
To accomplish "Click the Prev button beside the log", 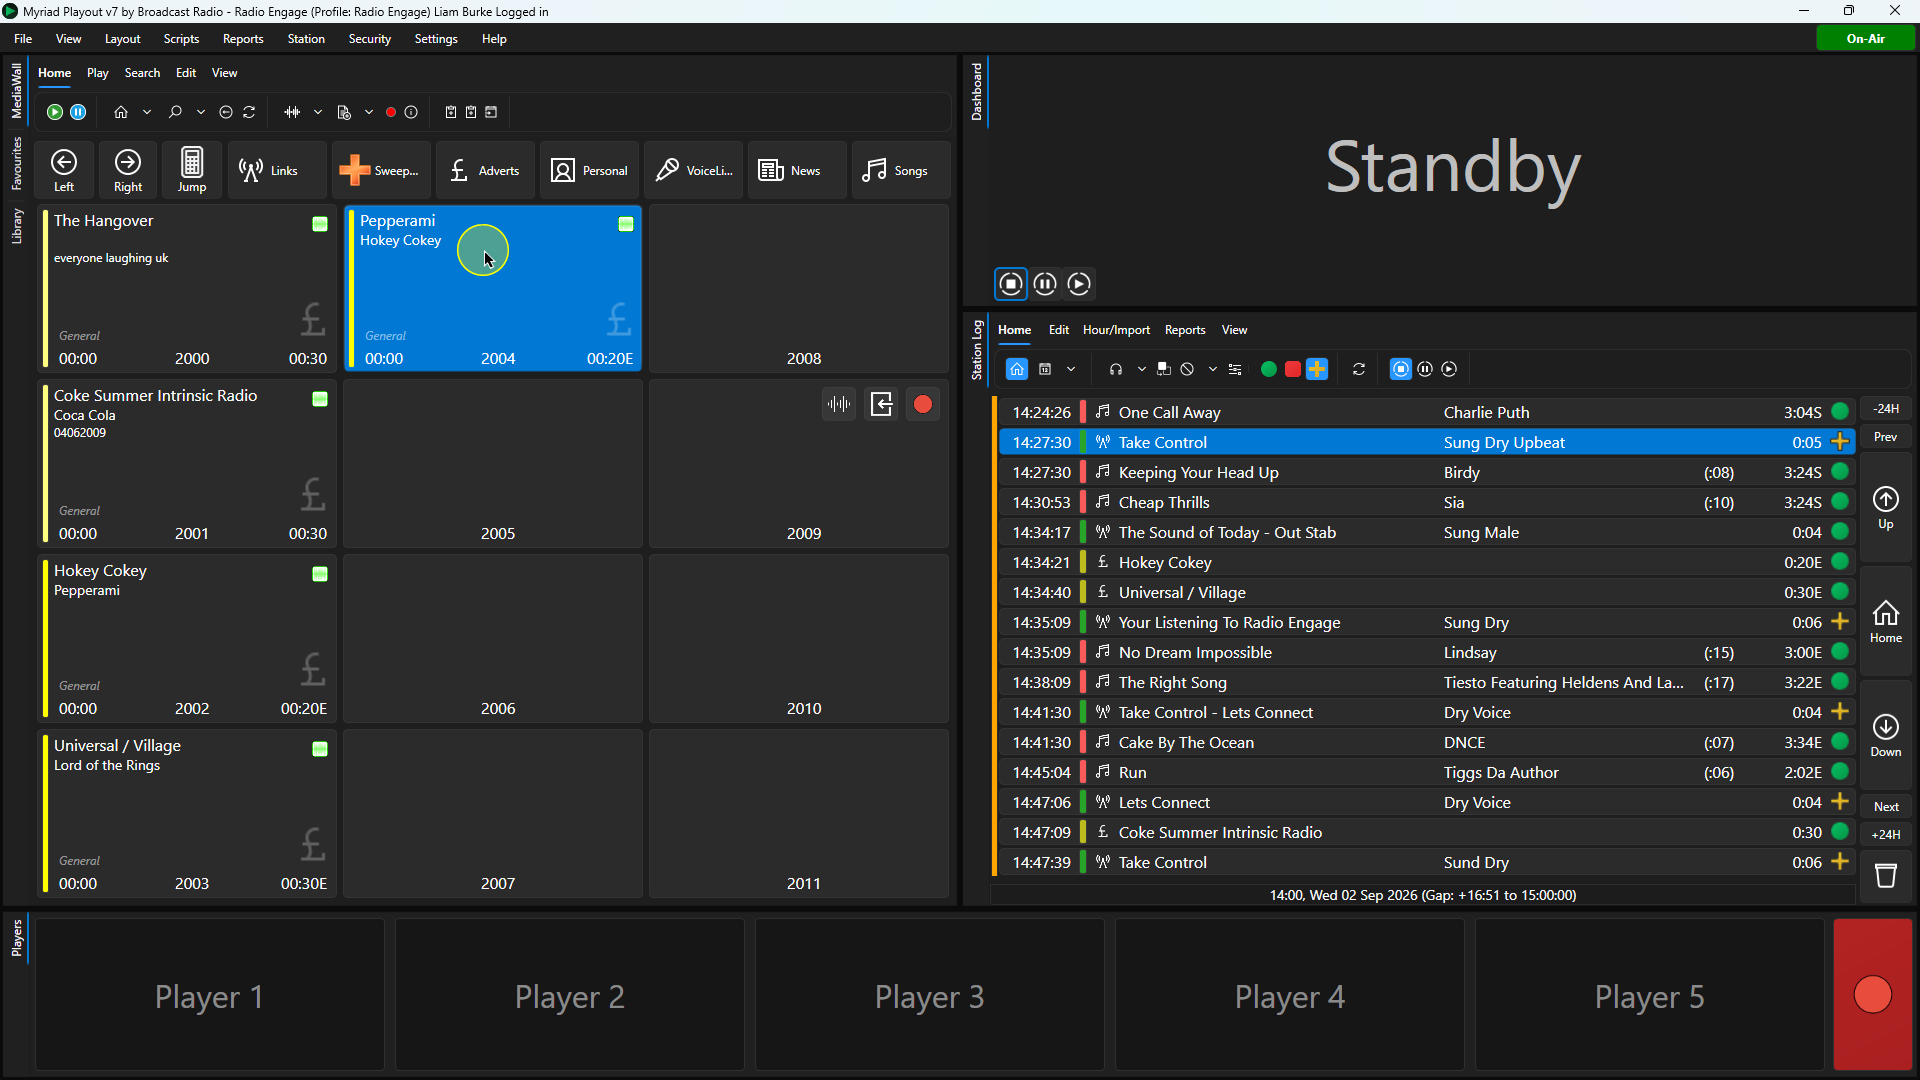I will click(x=1885, y=437).
